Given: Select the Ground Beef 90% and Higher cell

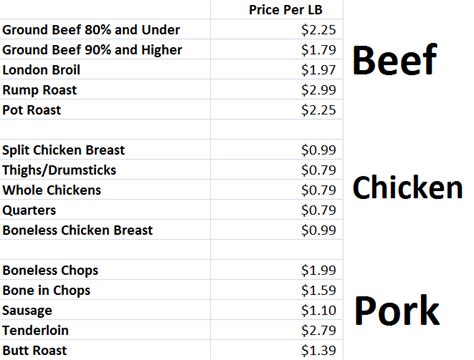Looking at the screenshot, I should tap(105, 50).
